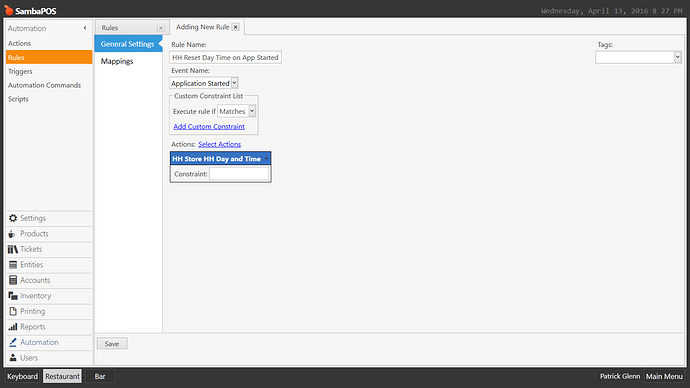Click the Tickets label in sidebar
This screenshot has width=690, height=388.
pyautogui.click(x=31, y=249)
